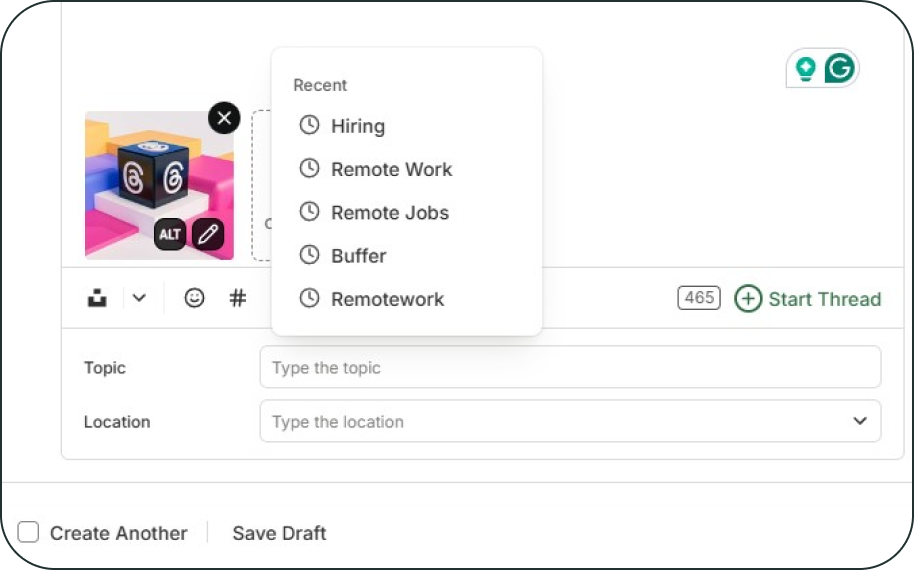Choose Remote Jobs recent hashtag
Screen dimensions: 914x570
(390, 212)
